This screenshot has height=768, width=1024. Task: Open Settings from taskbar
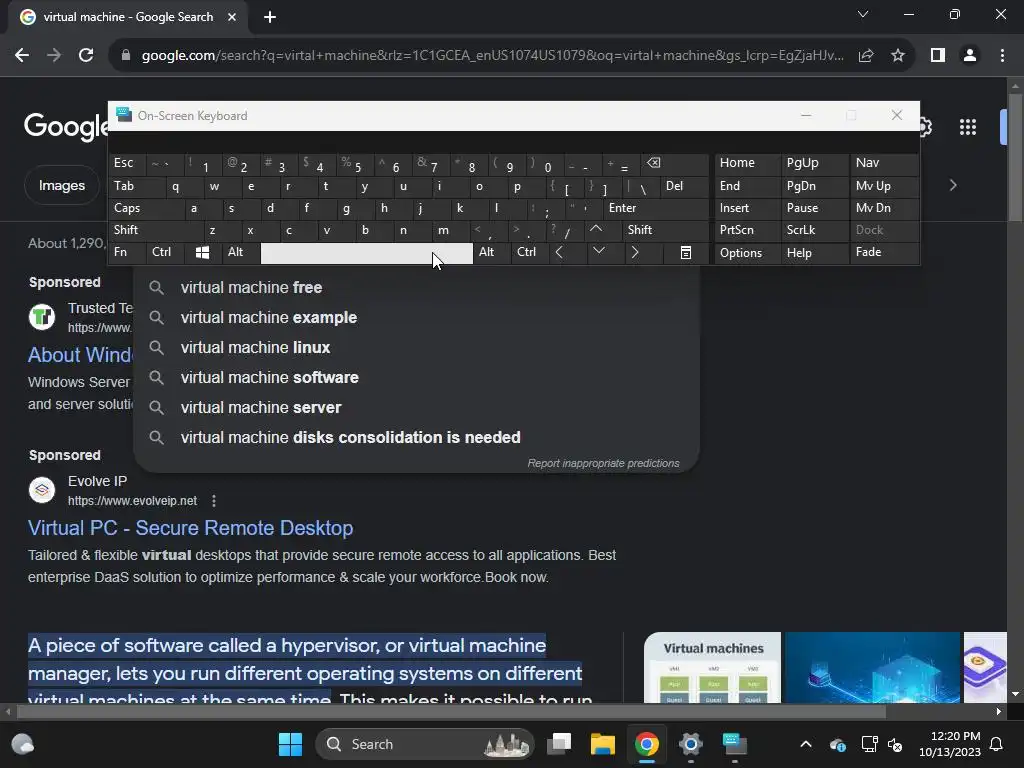pos(690,744)
